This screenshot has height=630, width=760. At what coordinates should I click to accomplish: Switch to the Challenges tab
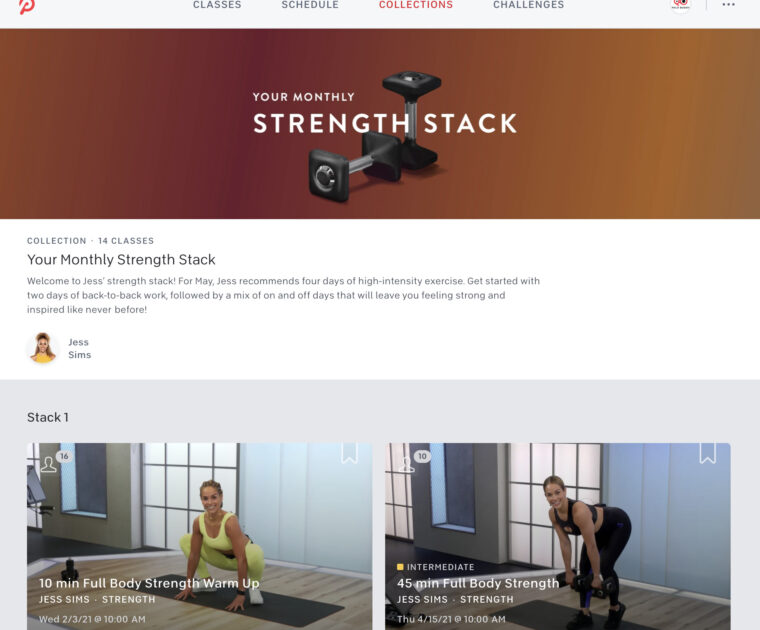click(x=529, y=5)
